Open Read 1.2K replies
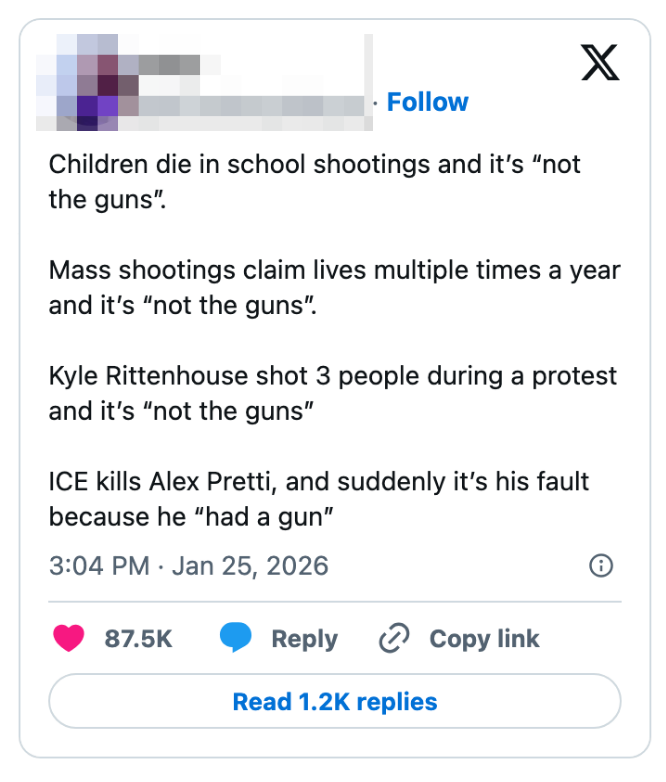The height and width of the screenshot is (782, 666). [334, 701]
